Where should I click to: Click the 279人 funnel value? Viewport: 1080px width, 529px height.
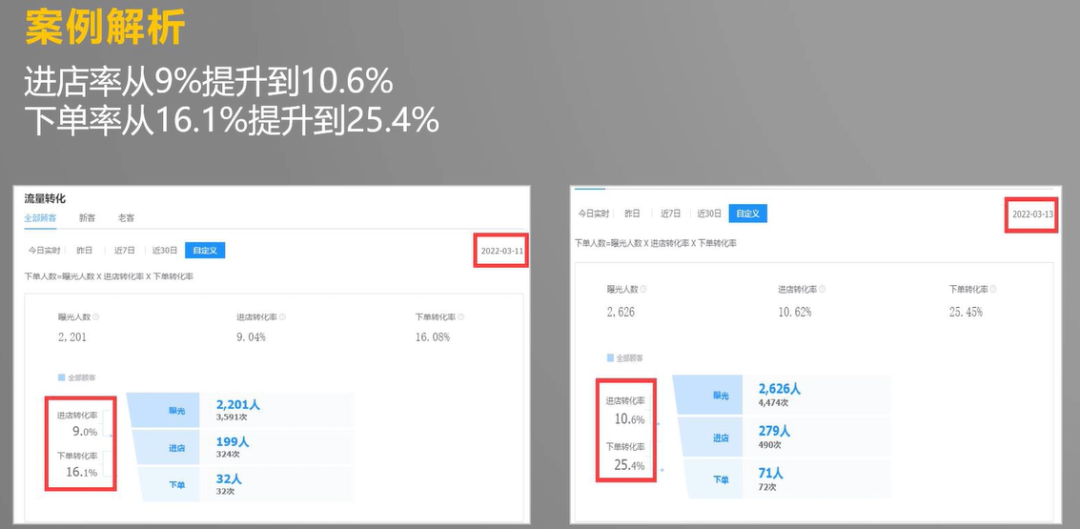click(774, 431)
